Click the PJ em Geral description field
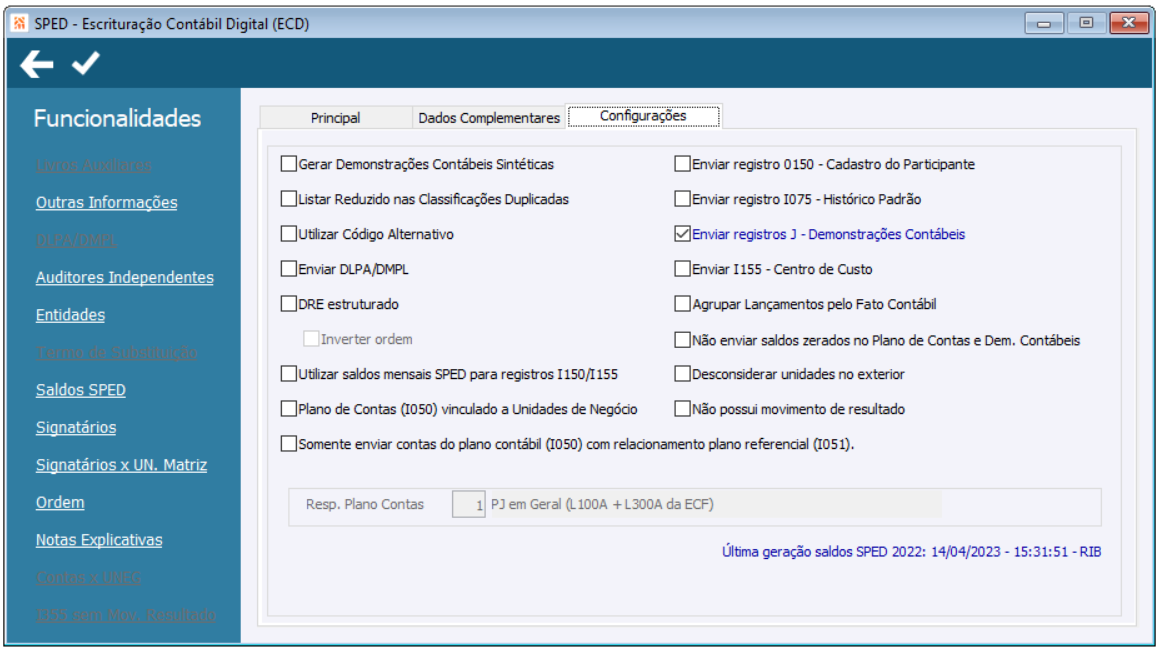 coord(715,505)
